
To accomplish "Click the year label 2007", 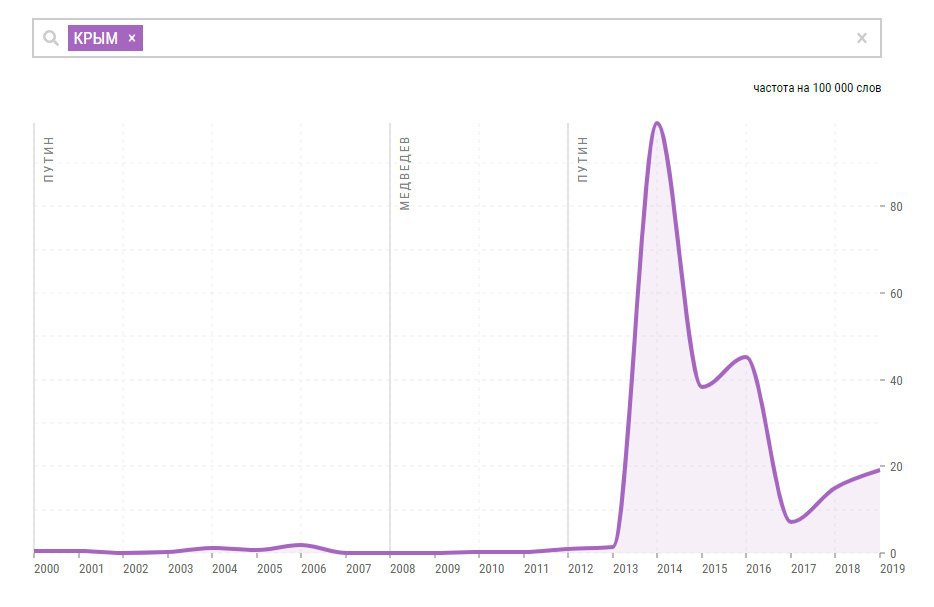I will click(x=359, y=569).
